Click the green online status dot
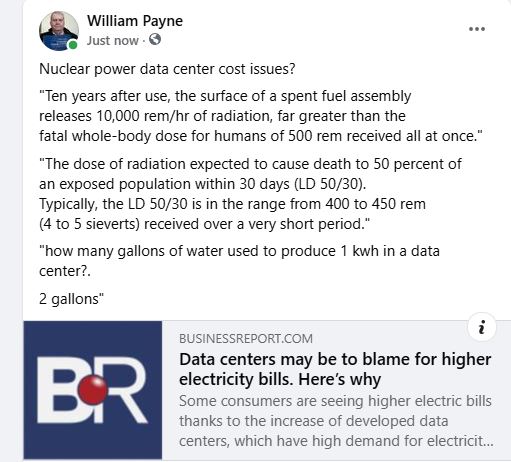511x462 pixels. point(73,45)
